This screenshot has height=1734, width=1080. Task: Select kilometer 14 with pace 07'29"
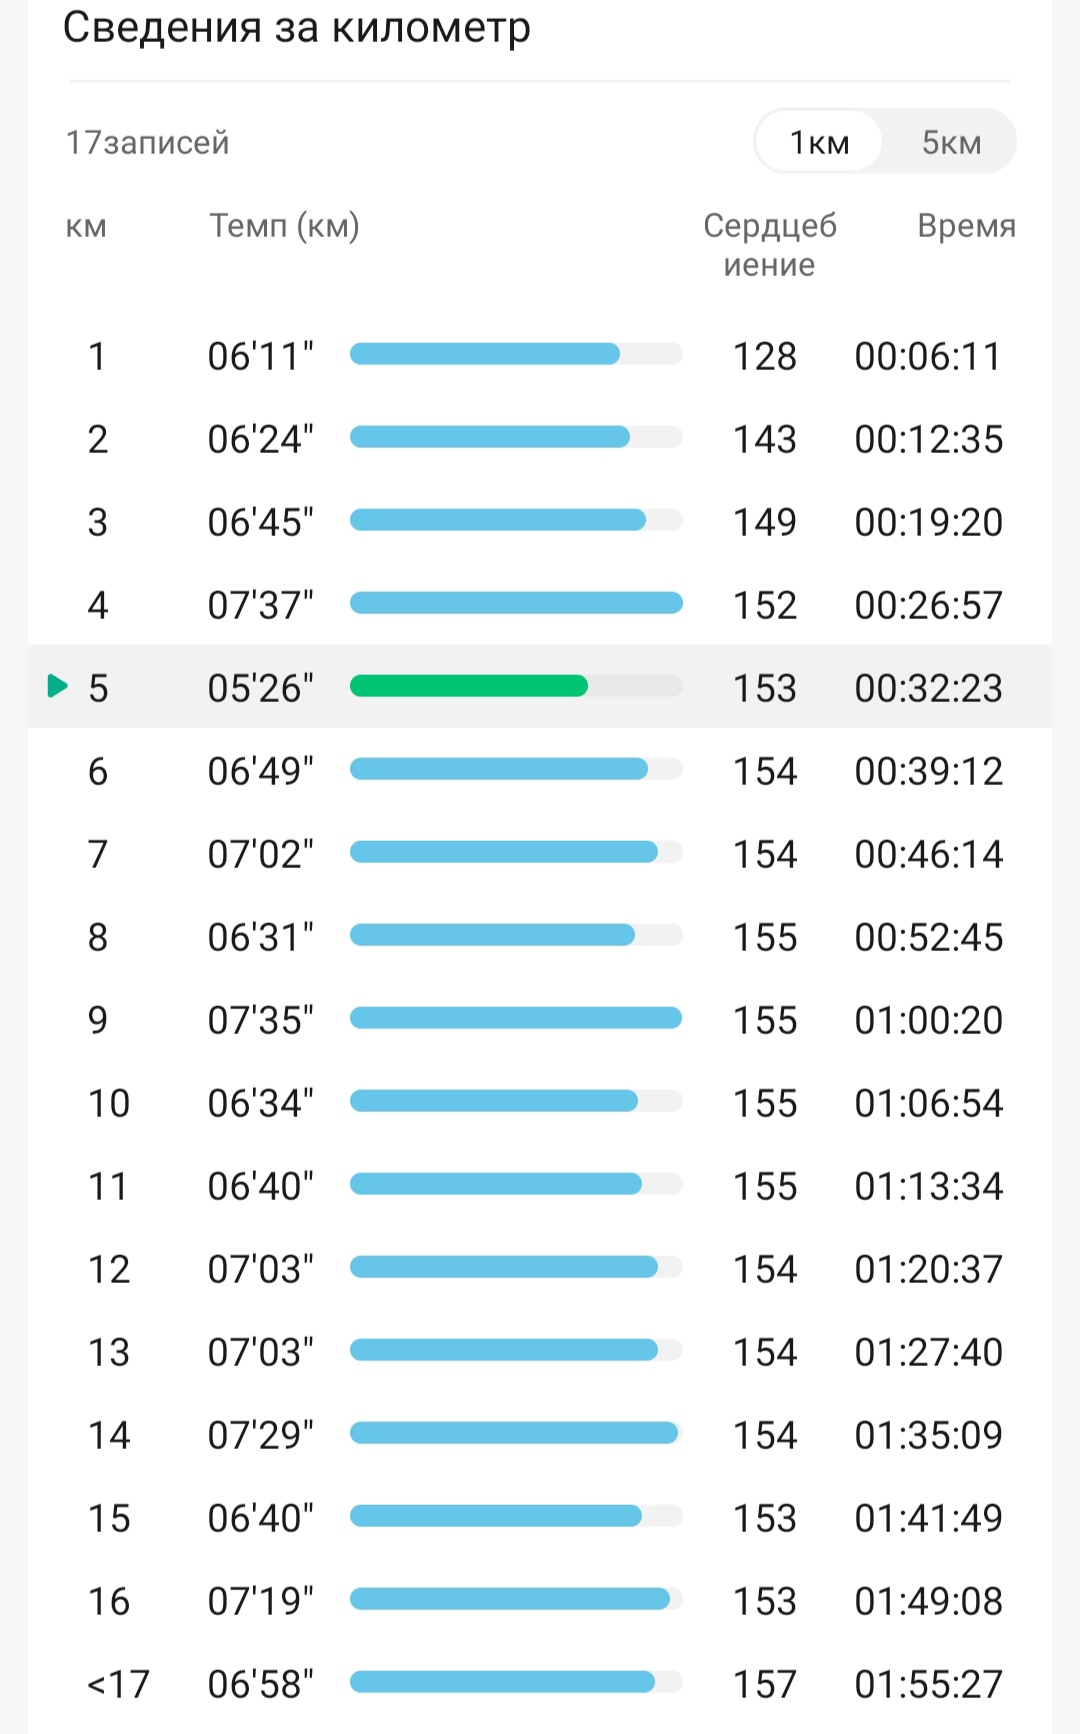[540, 1434]
